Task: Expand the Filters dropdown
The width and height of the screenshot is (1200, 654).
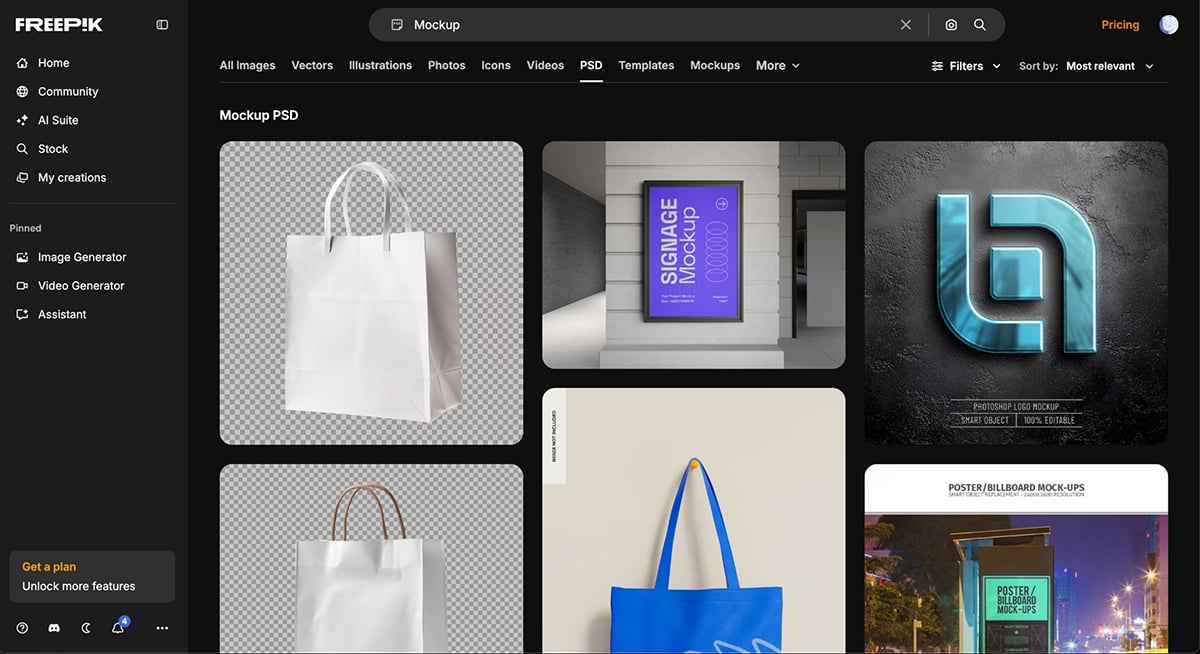Action: click(x=965, y=66)
